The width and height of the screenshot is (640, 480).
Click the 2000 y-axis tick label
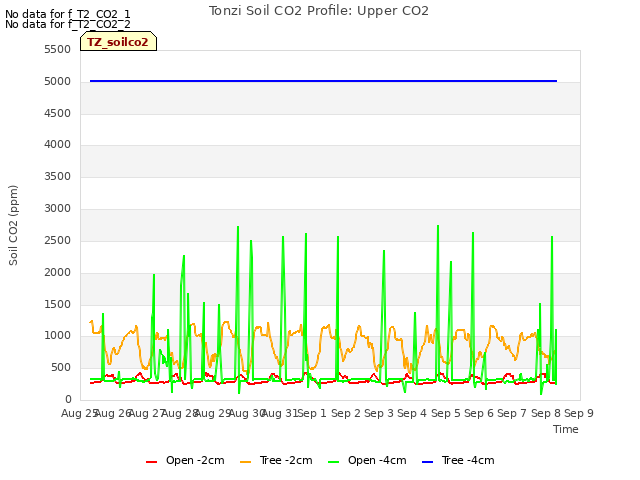58,272
